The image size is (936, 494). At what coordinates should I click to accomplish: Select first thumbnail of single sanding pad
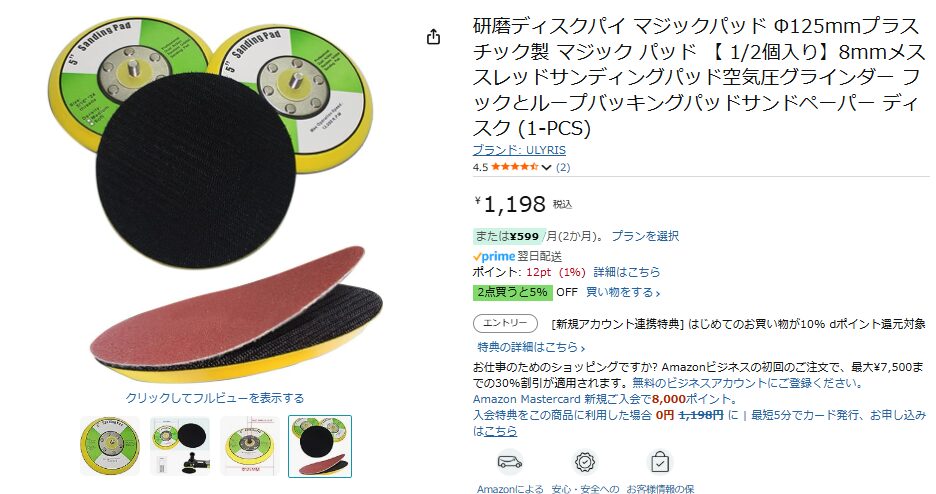point(110,447)
